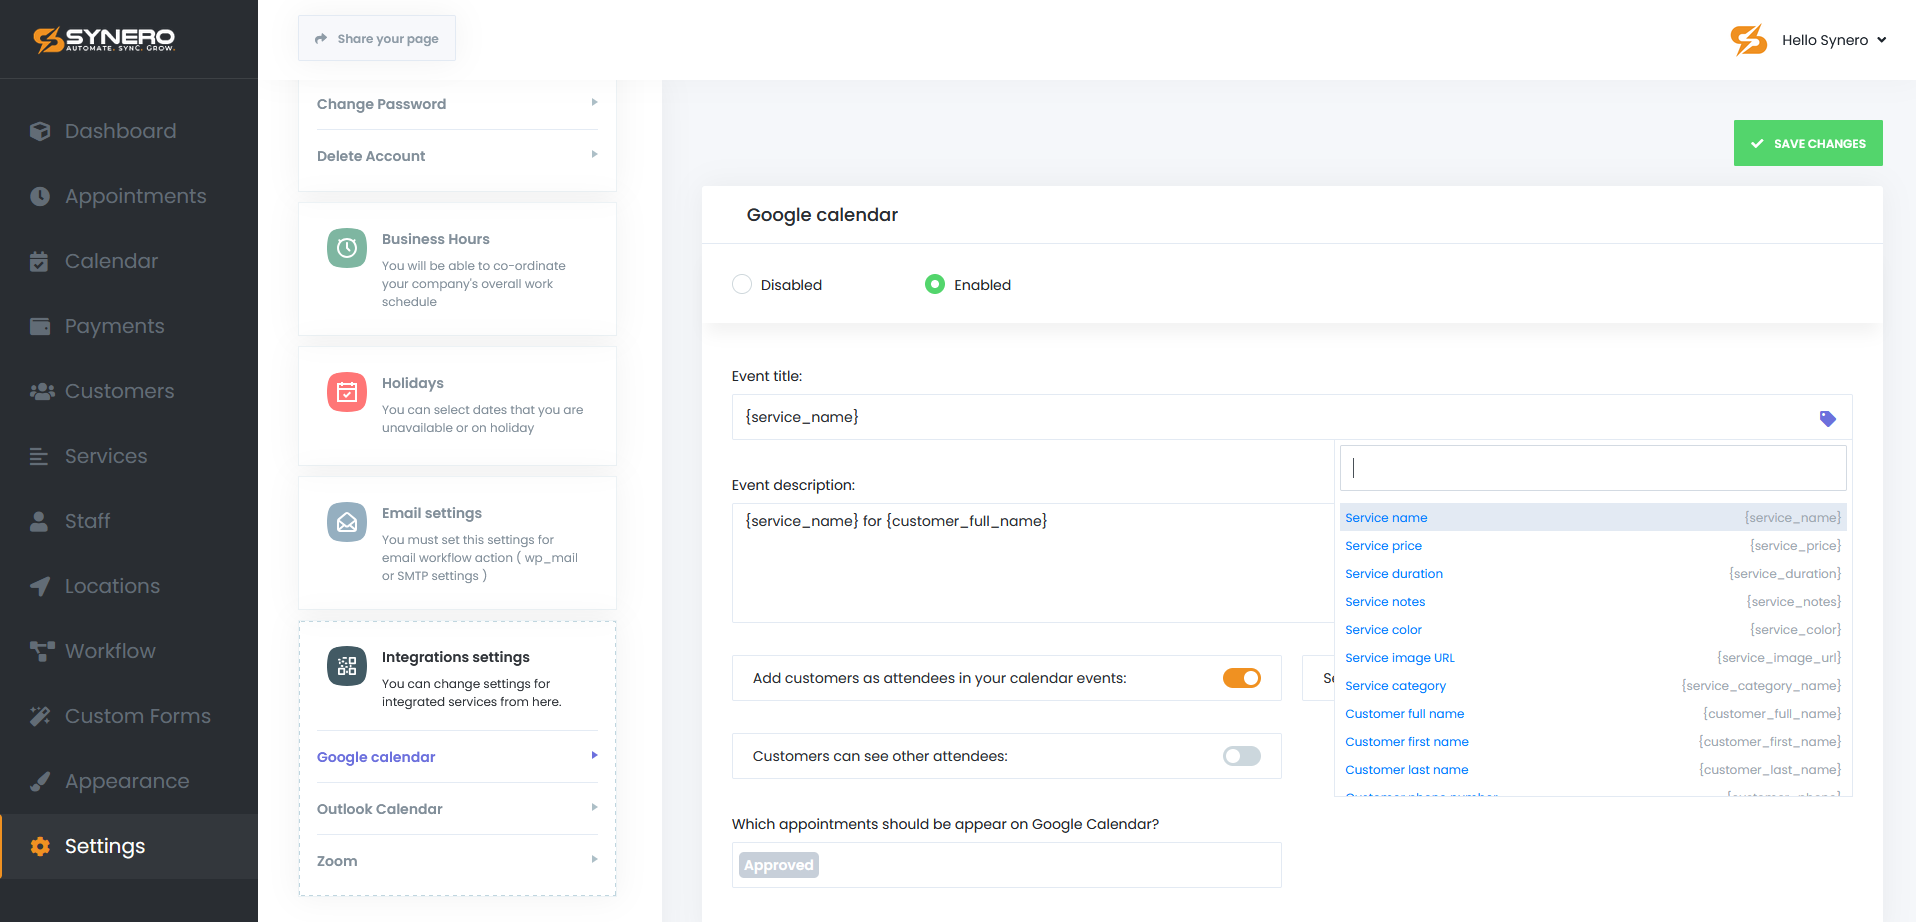
Task: Click the Save Changes button
Action: click(1808, 143)
